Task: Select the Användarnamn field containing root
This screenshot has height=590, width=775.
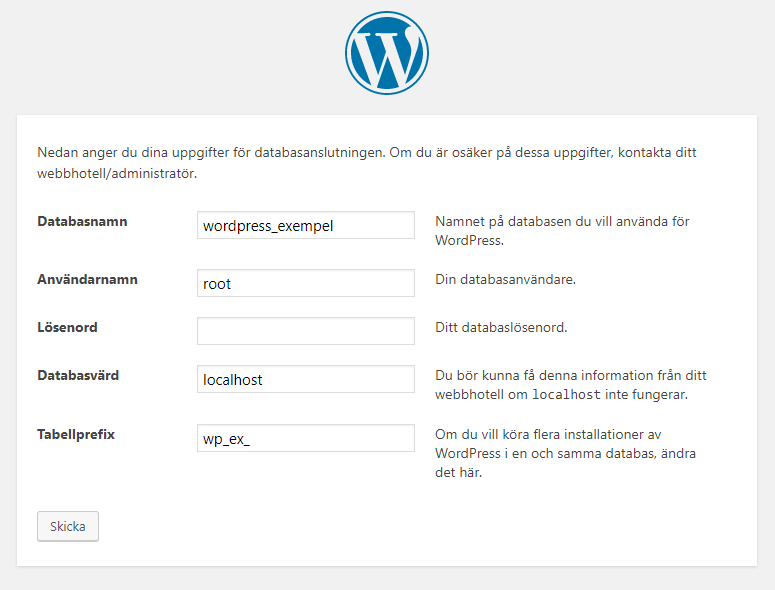Action: point(305,283)
